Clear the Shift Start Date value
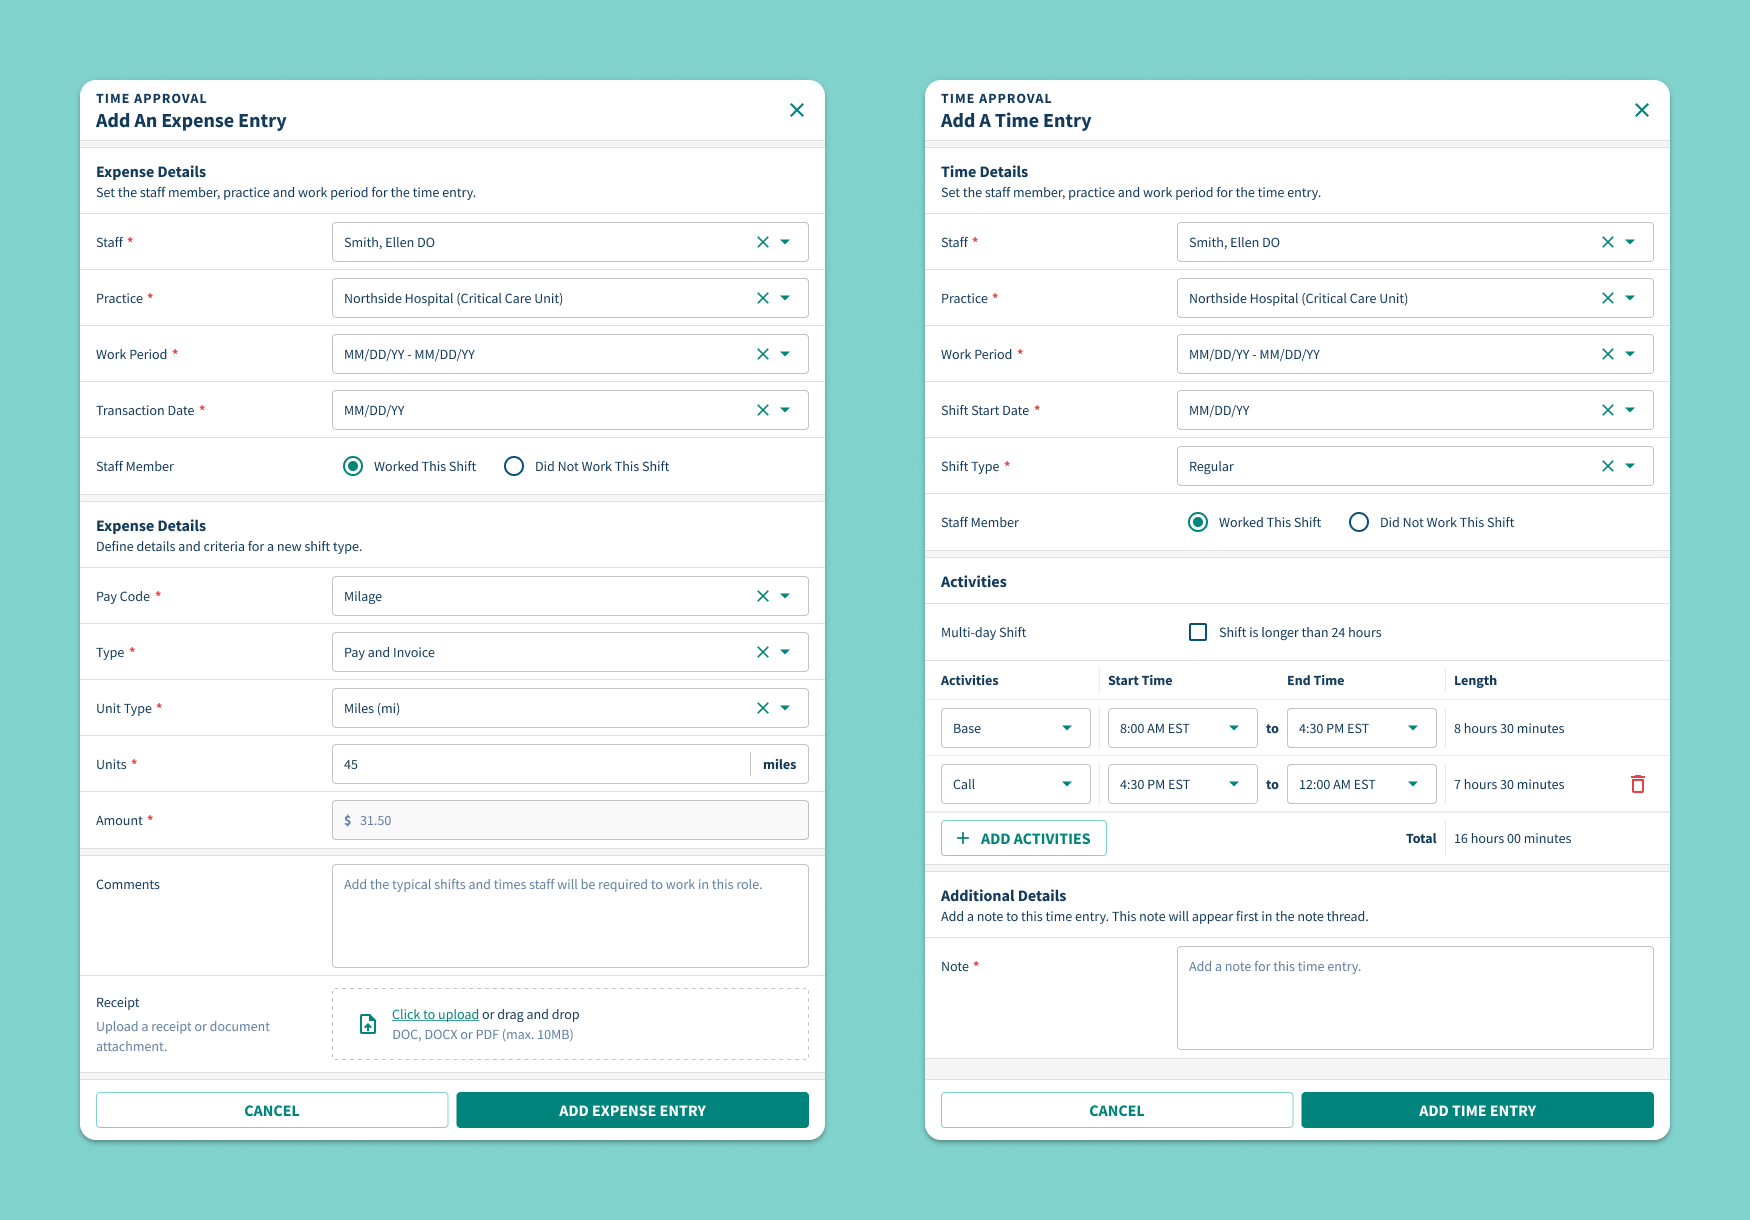The height and width of the screenshot is (1220, 1750). click(1608, 410)
